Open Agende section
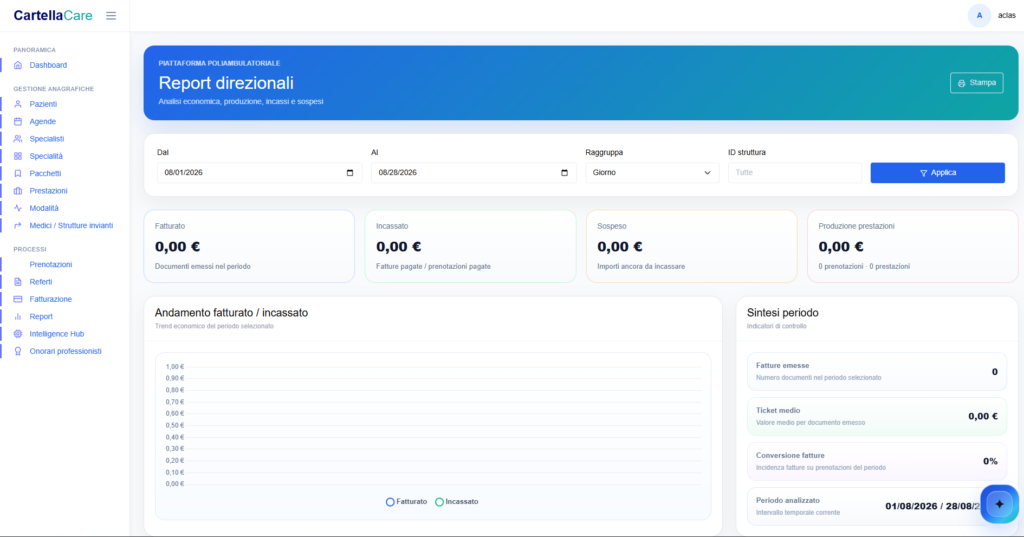 (x=42, y=122)
